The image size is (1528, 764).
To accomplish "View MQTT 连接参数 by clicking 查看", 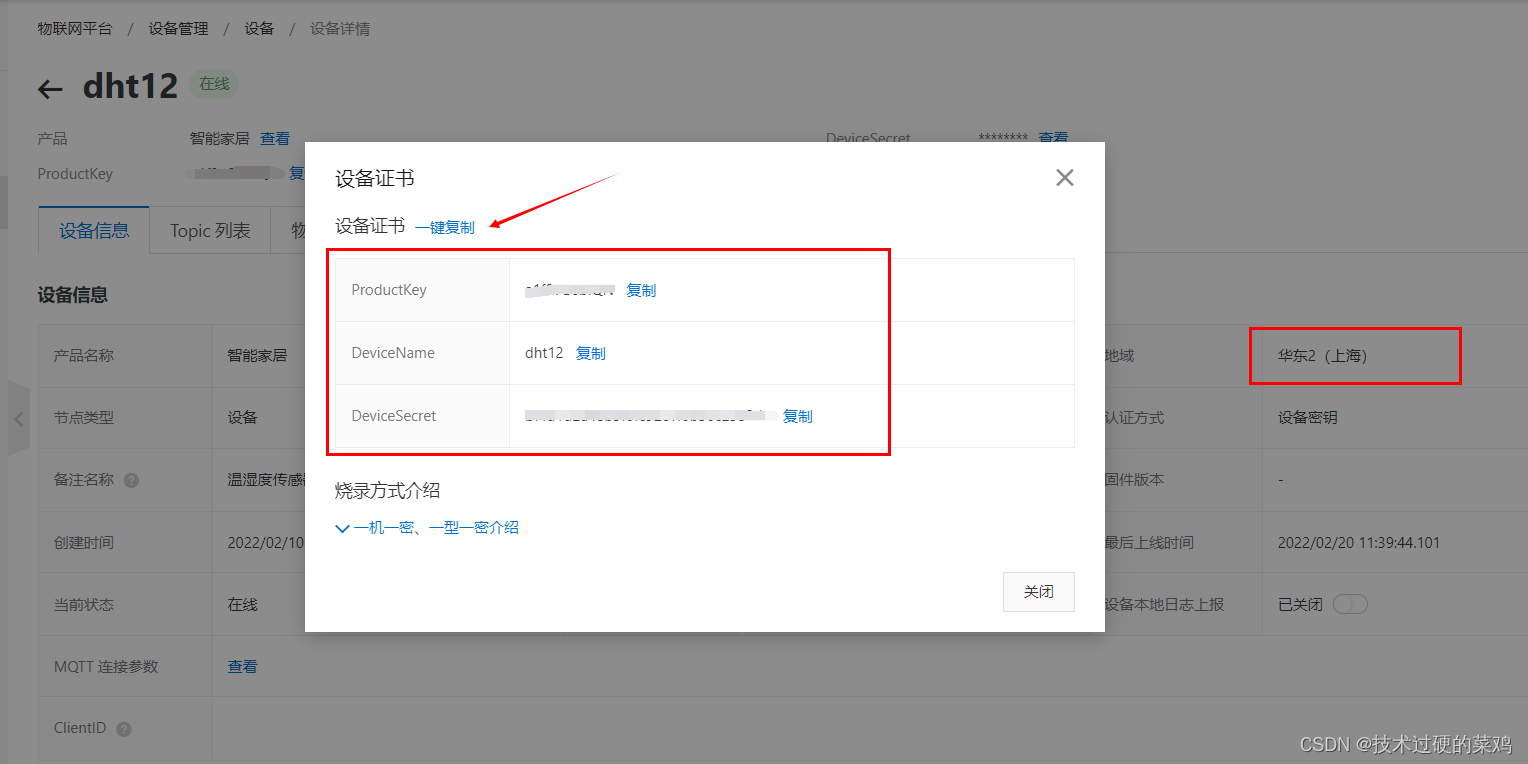I will (242, 666).
